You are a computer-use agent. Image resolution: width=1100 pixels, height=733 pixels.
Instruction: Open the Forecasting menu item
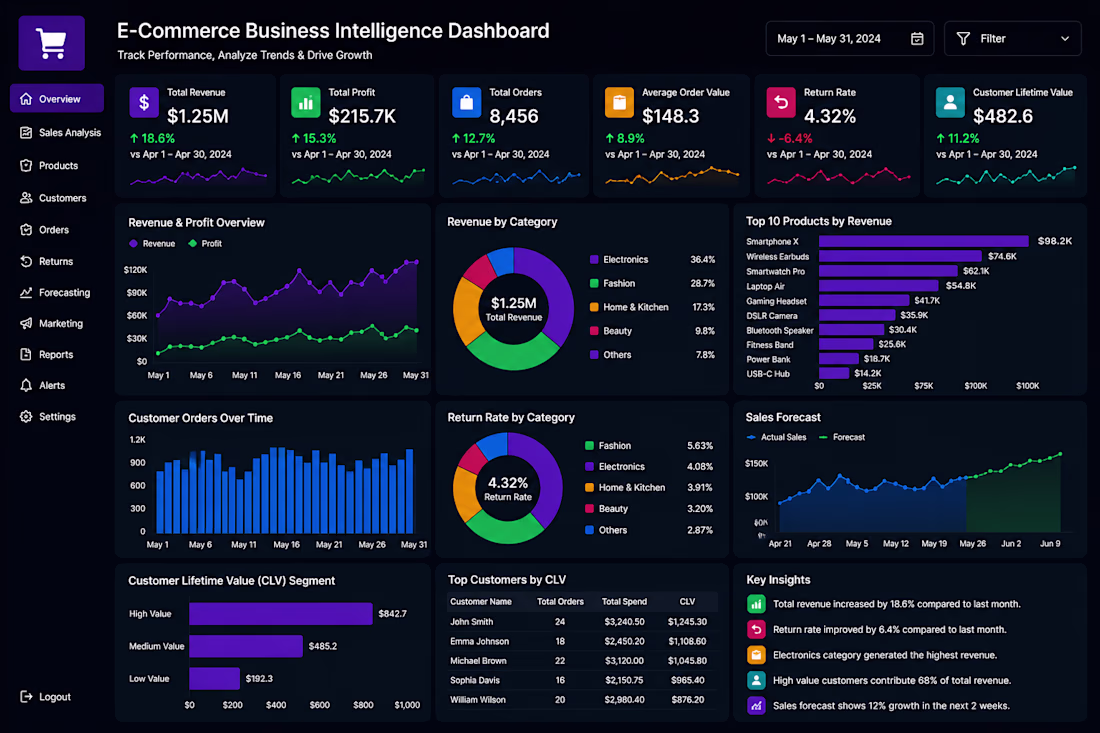[x=55, y=292]
